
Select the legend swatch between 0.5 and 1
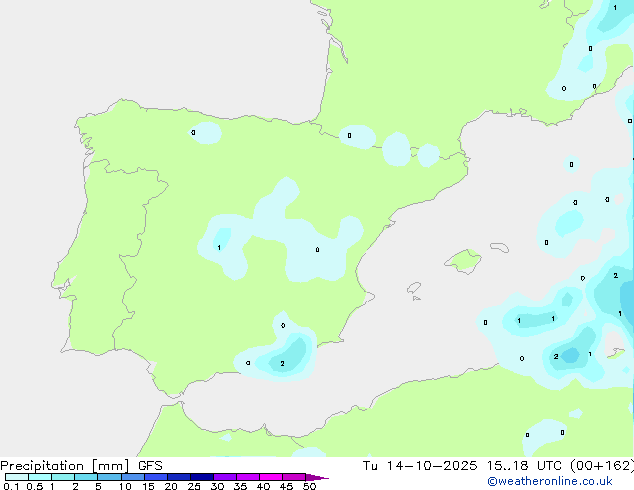[40, 477]
